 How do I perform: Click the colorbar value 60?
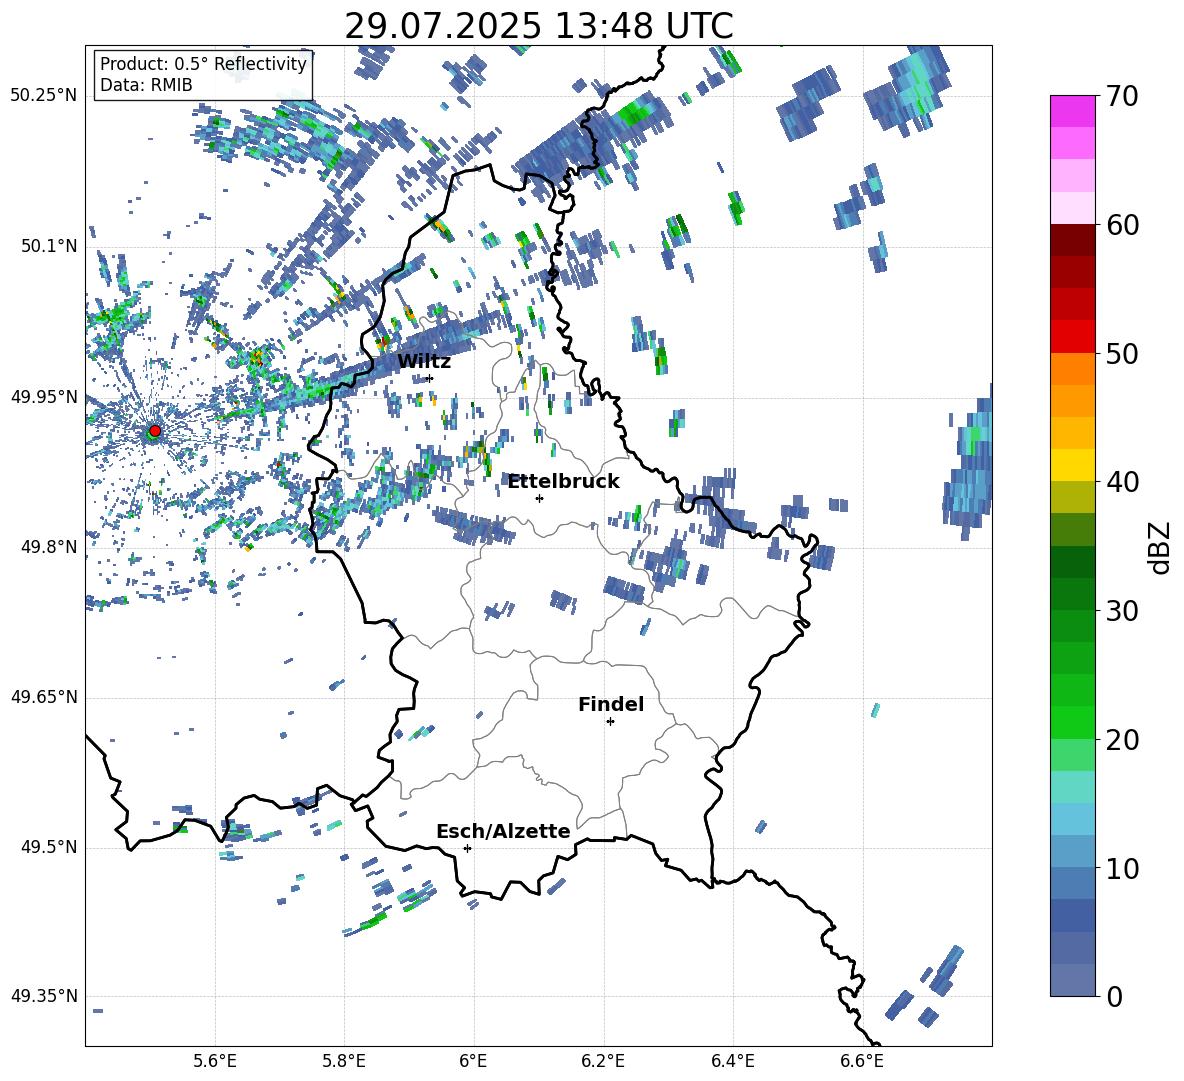click(x=1122, y=224)
